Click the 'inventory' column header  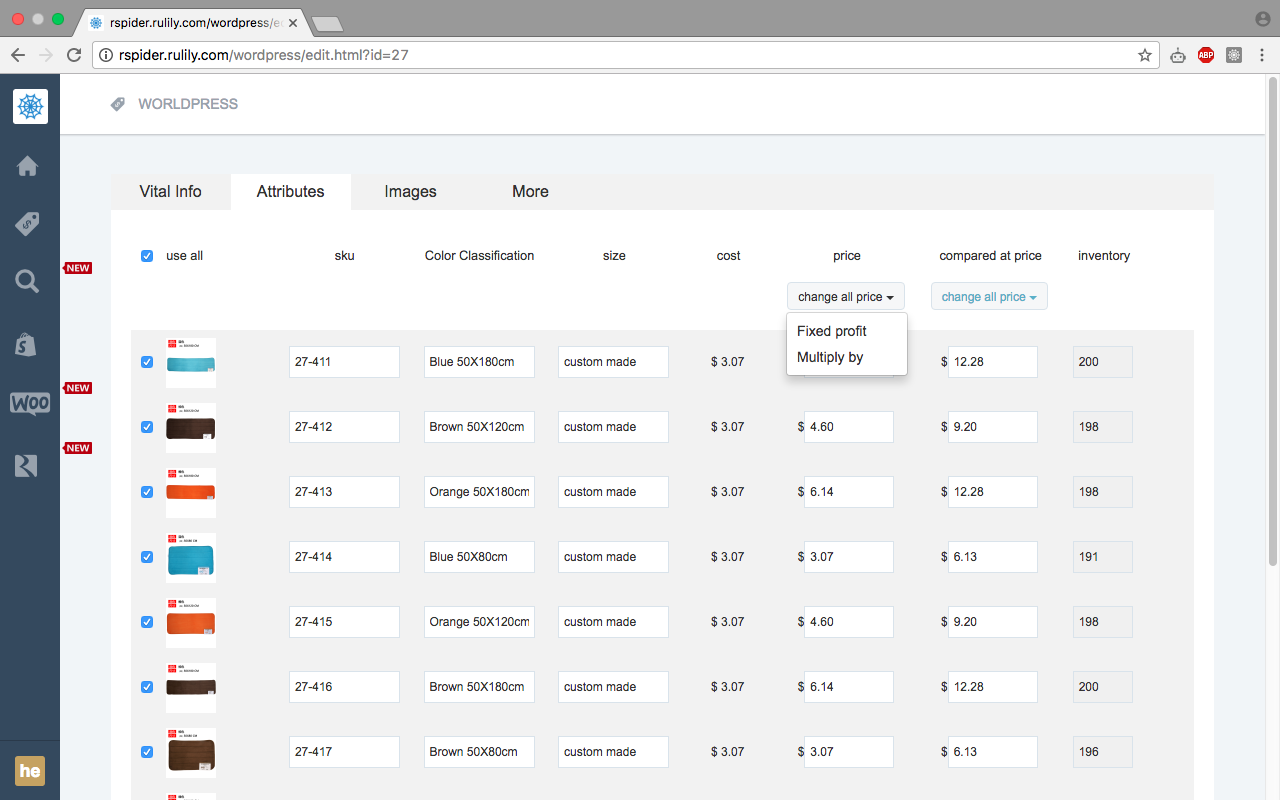(1104, 256)
